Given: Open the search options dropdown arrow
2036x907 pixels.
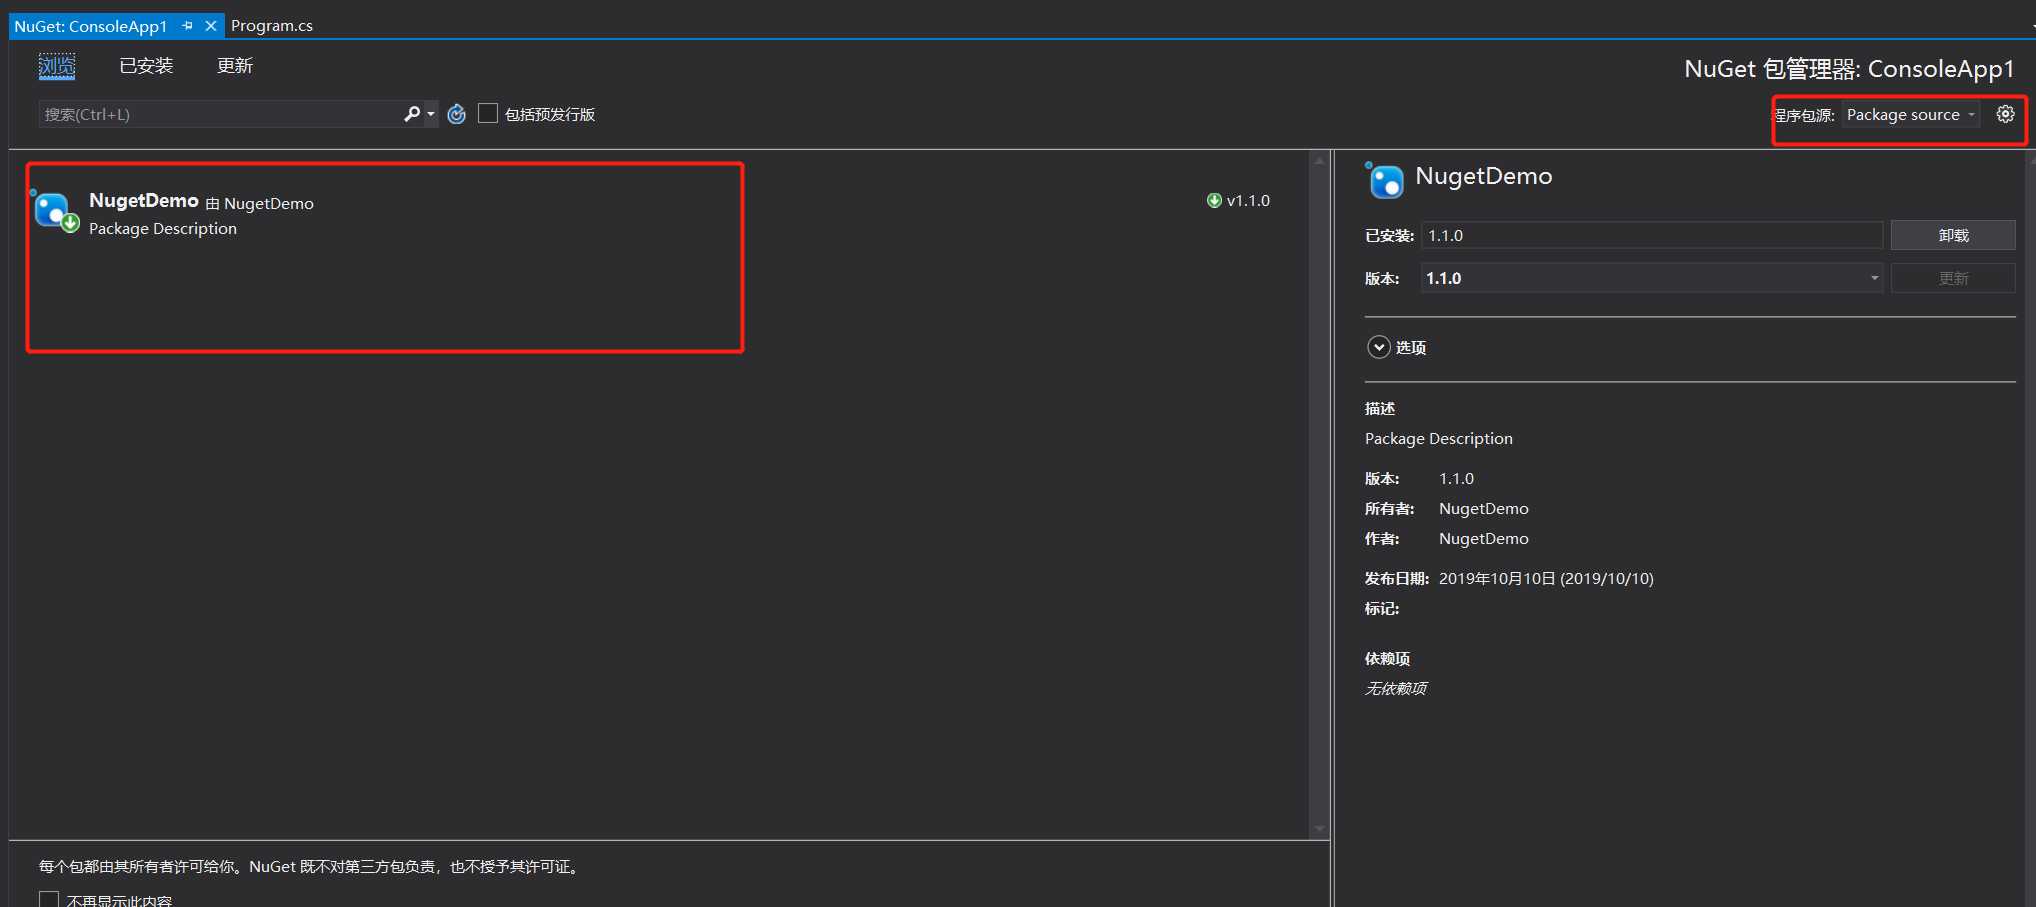Looking at the screenshot, I should tap(431, 114).
